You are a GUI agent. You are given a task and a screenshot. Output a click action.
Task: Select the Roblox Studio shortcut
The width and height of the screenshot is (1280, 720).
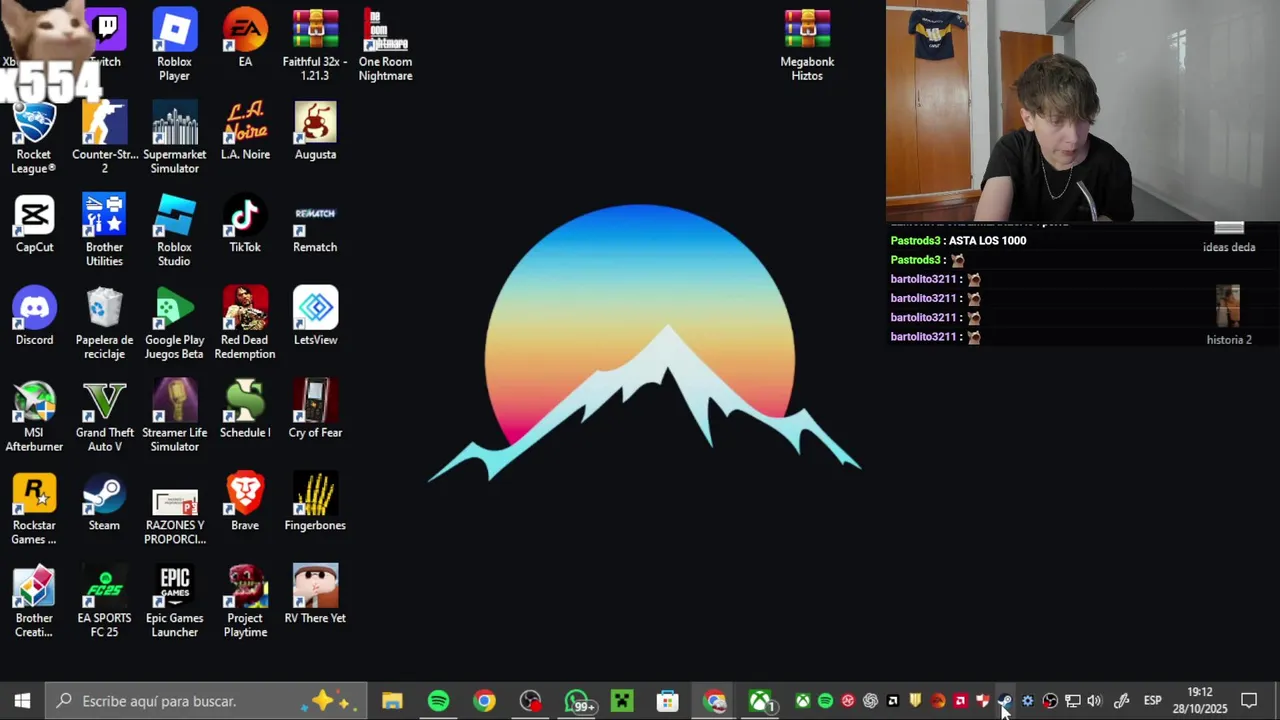[x=174, y=231]
